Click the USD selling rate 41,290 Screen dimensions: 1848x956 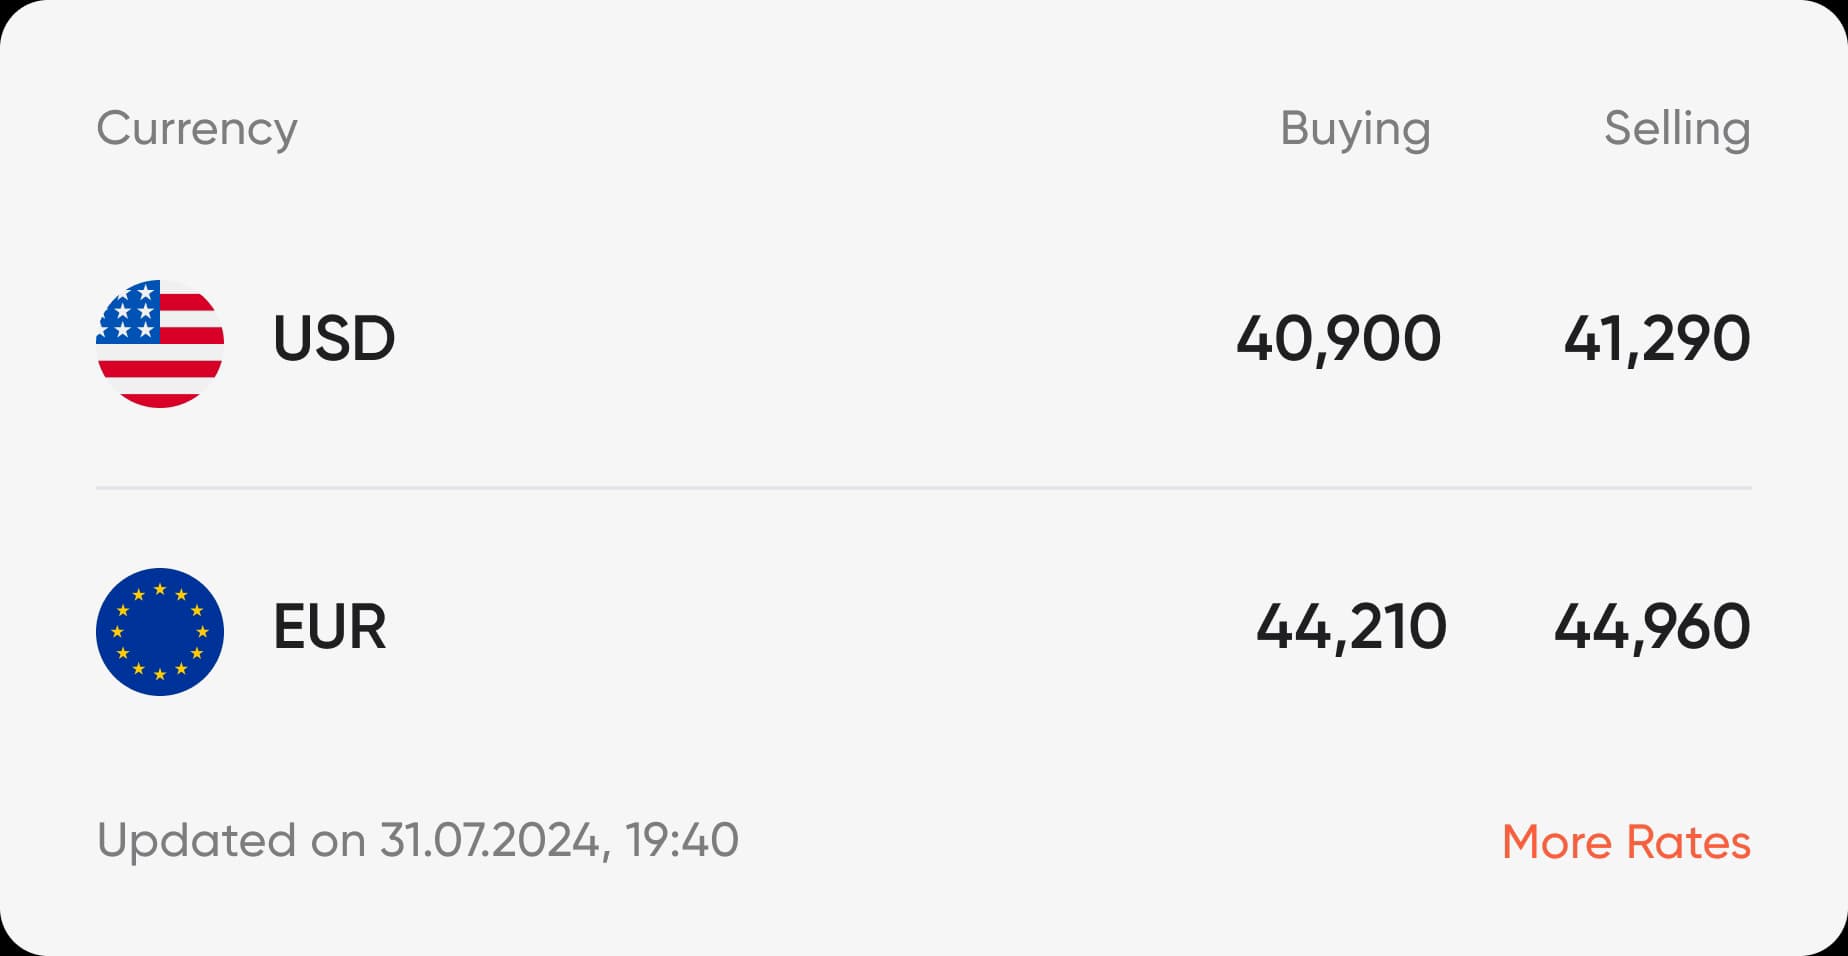tap(1657, 338)
